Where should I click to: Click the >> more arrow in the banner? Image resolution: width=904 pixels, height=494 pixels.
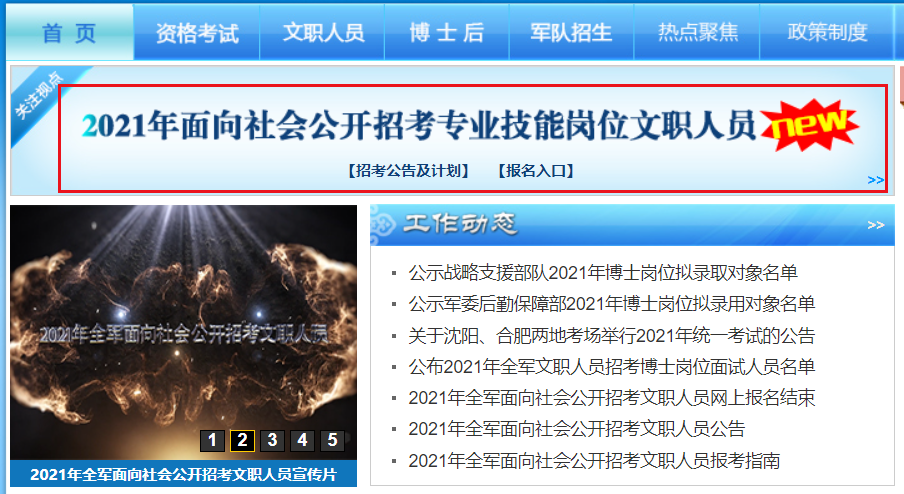pos(875,180)
